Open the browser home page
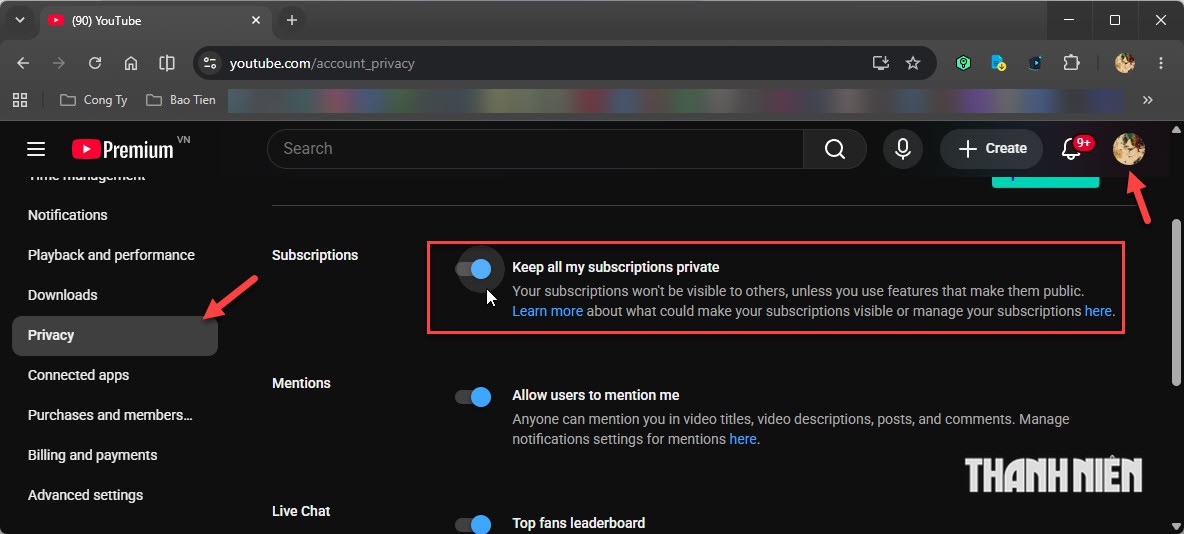 131,63
